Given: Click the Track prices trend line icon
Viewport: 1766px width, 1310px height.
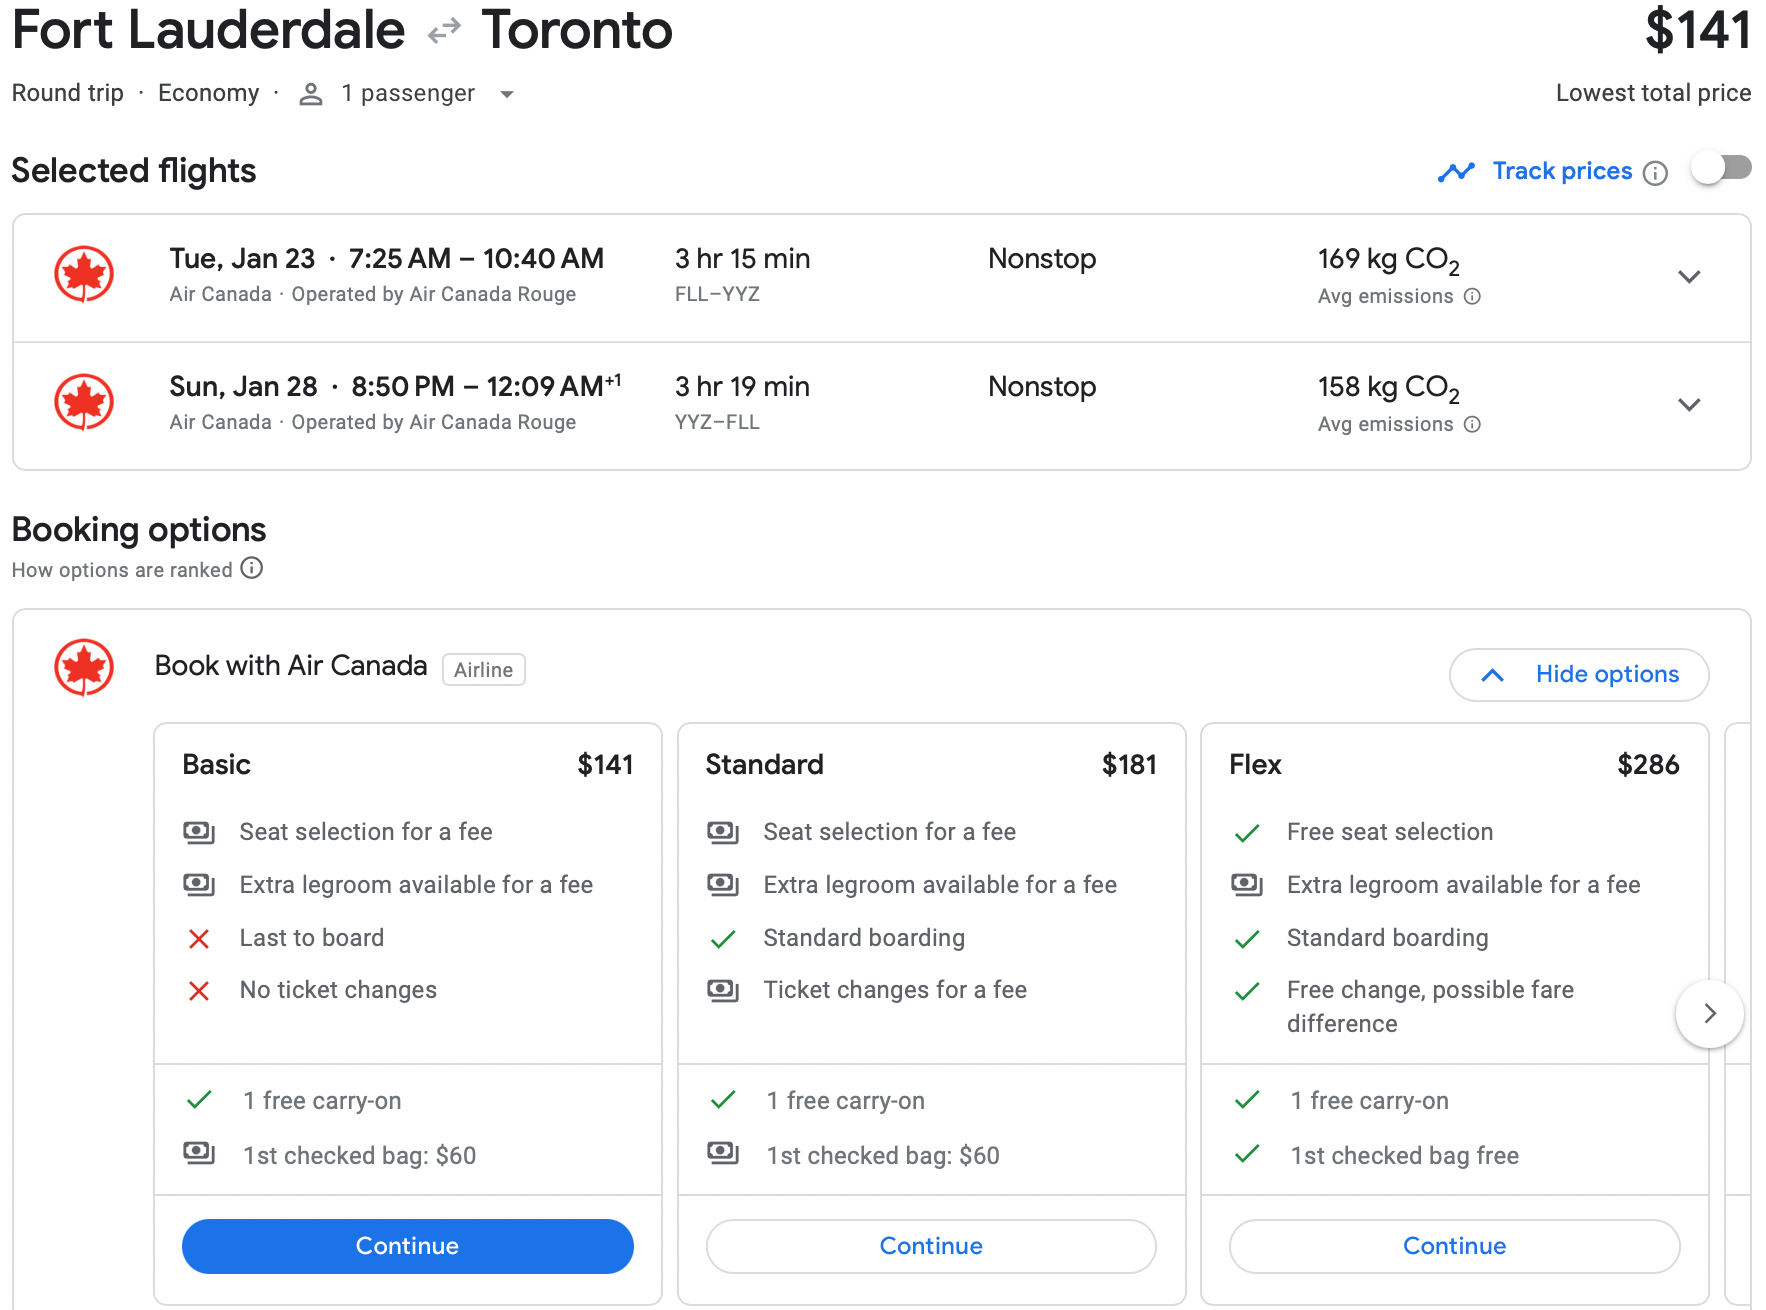Looking at the screenshot, I should click(x=1456, y=172).
